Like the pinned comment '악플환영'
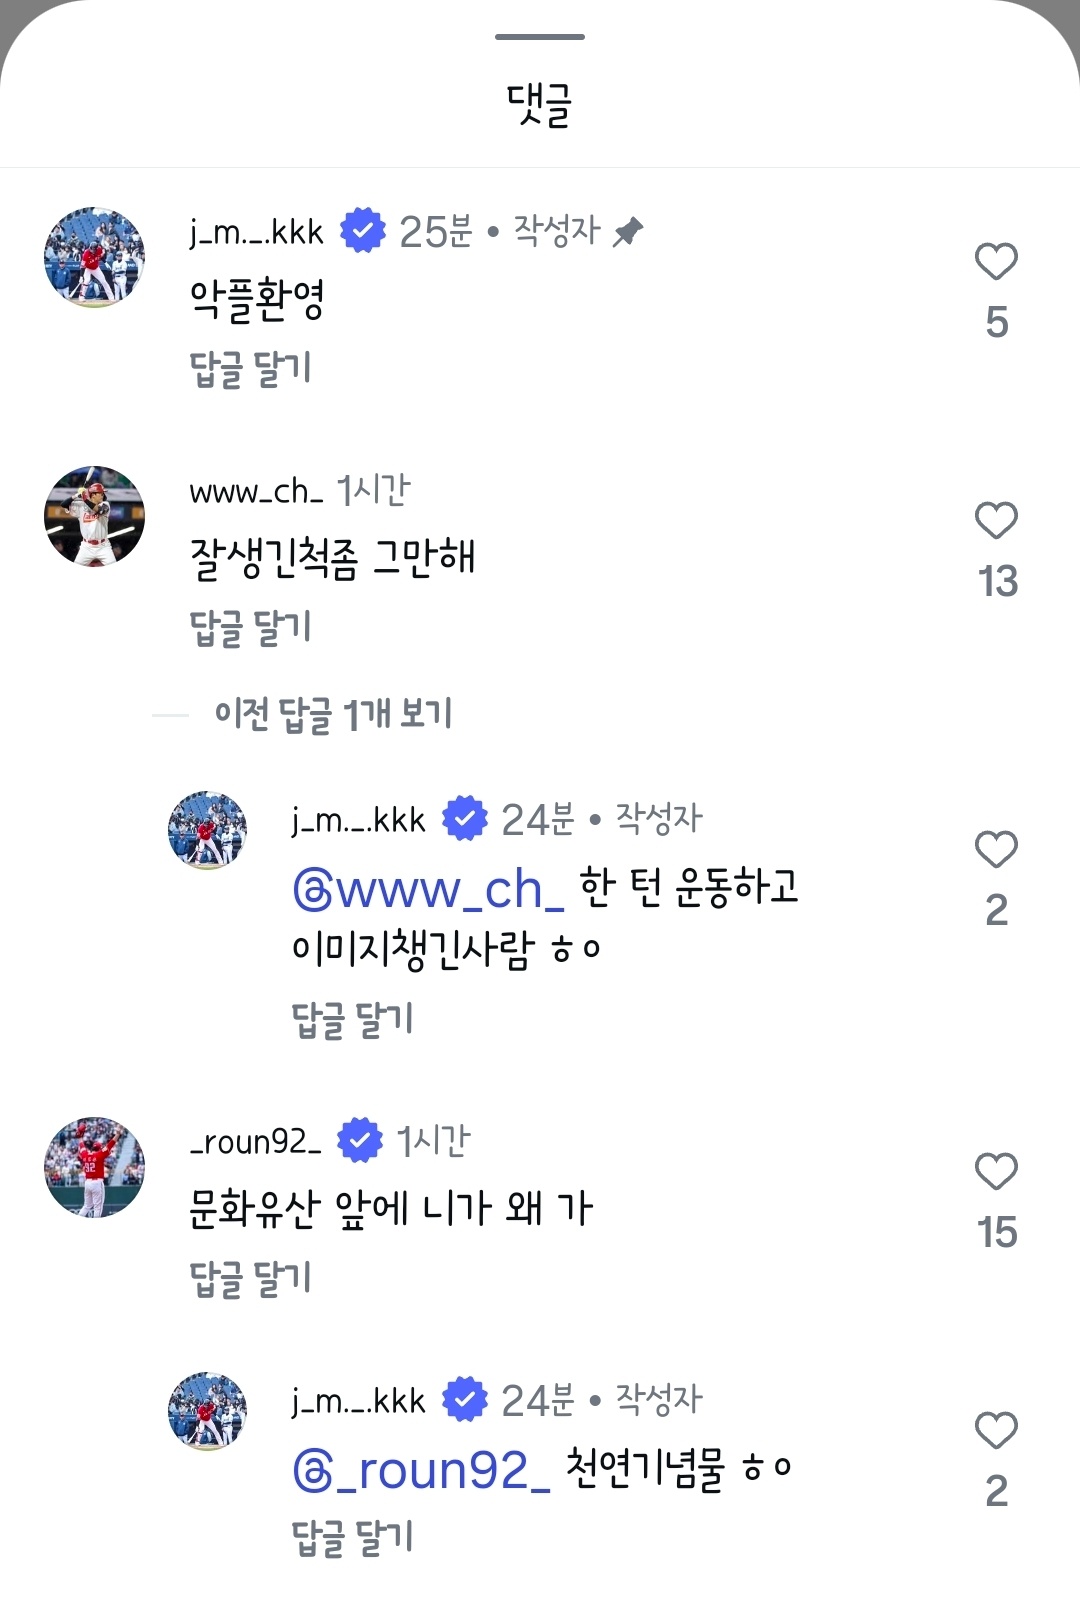 tap(996, 262)
